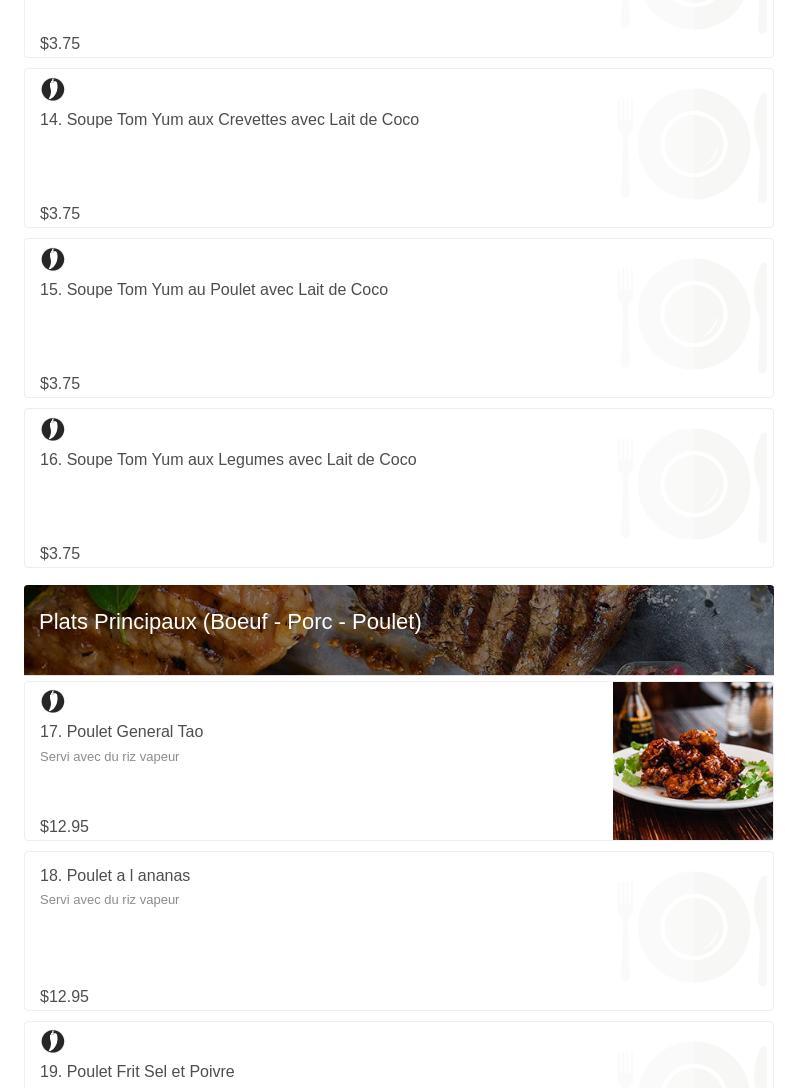Open 16. Soupe Tom Yum aux Legumes
The width and height of the screenshot is (785, 1088).
228,460
